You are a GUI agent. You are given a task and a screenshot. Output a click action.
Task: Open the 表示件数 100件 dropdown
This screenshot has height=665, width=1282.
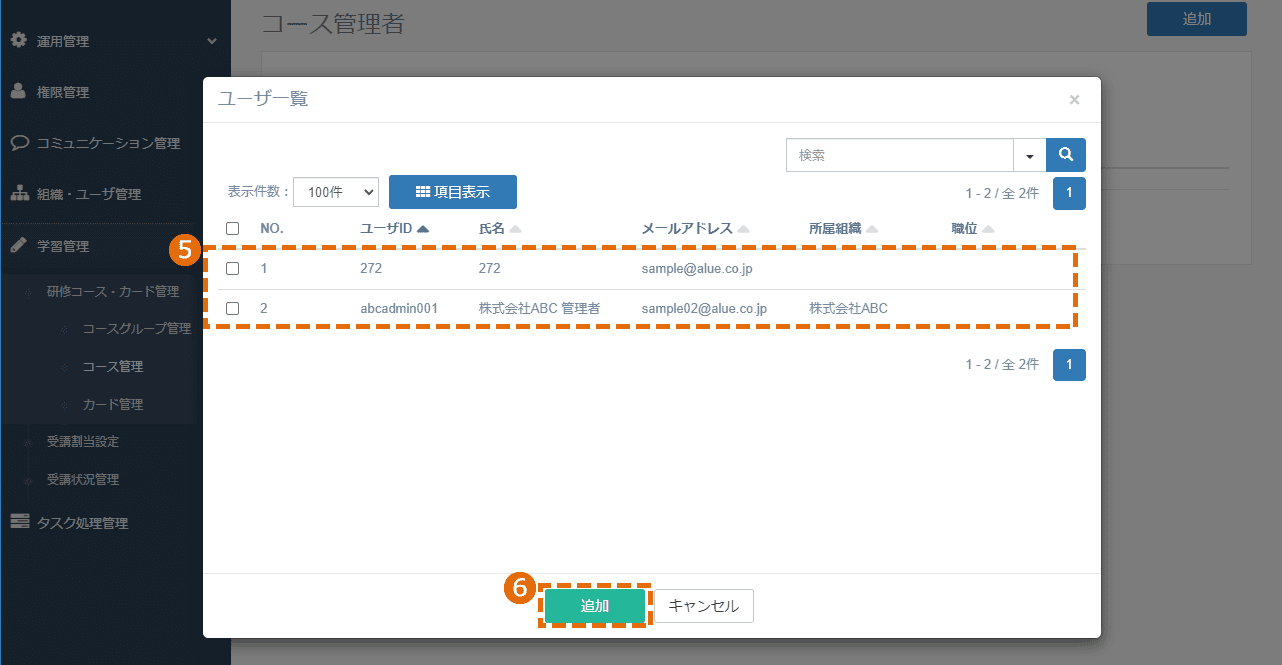[x=336, y=192]
